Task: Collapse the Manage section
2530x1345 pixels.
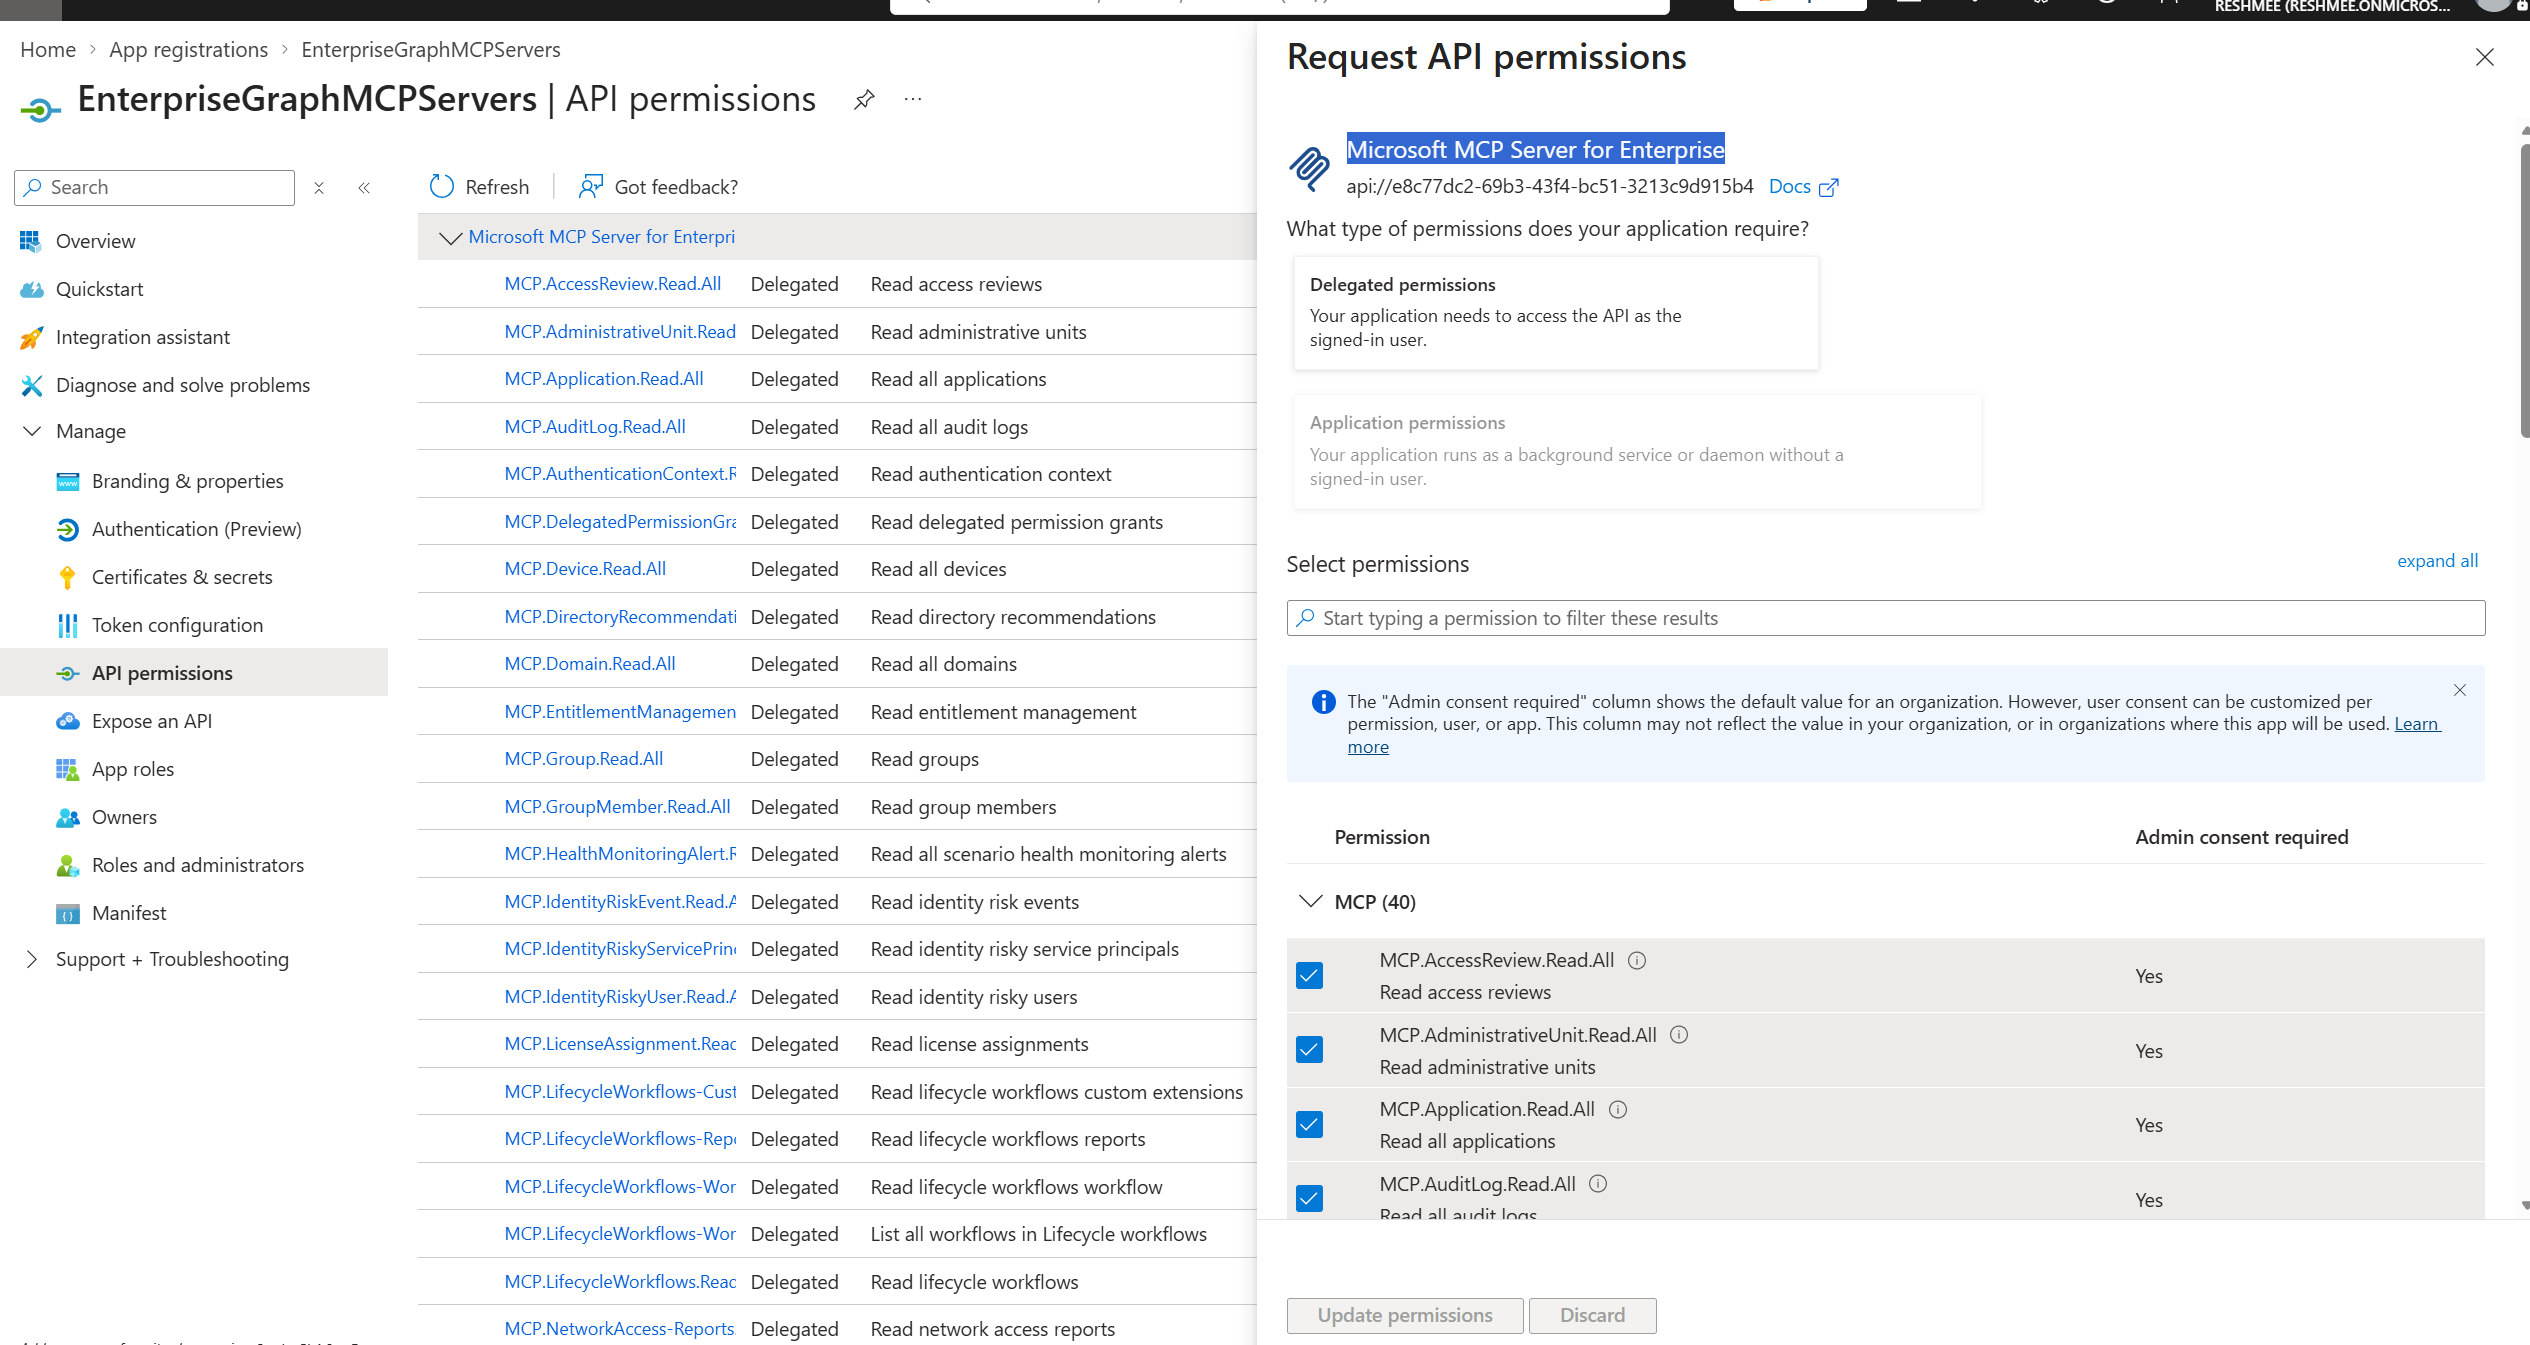Action: pos(32,431)
